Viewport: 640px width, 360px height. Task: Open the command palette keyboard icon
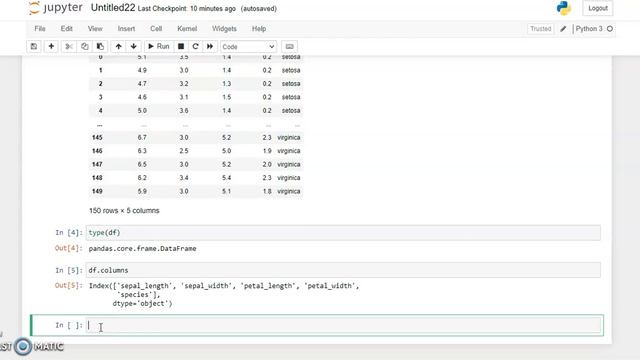pyautogui.click(x=289, y=47)
